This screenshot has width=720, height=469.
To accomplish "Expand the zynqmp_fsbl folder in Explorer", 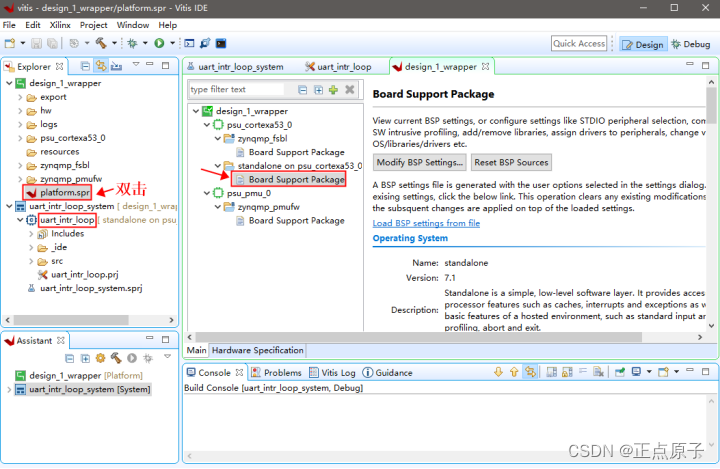I will [20, 165].
